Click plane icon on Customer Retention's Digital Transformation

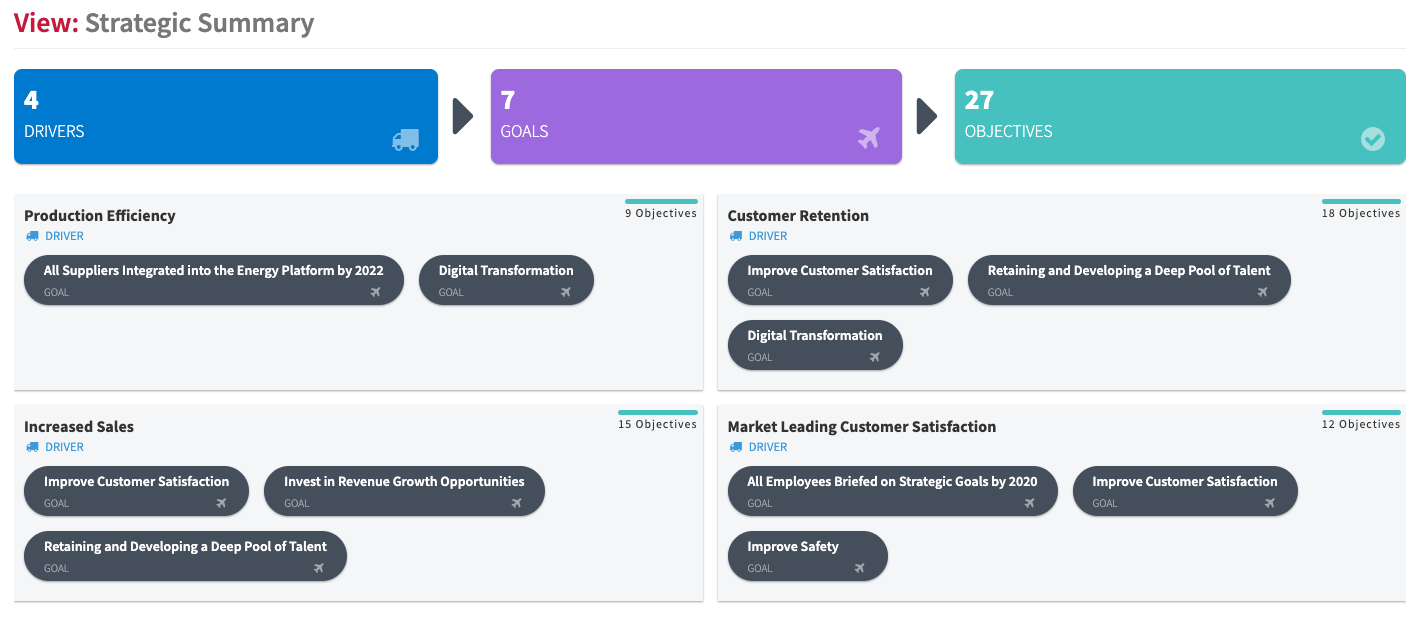coord(875,357)
